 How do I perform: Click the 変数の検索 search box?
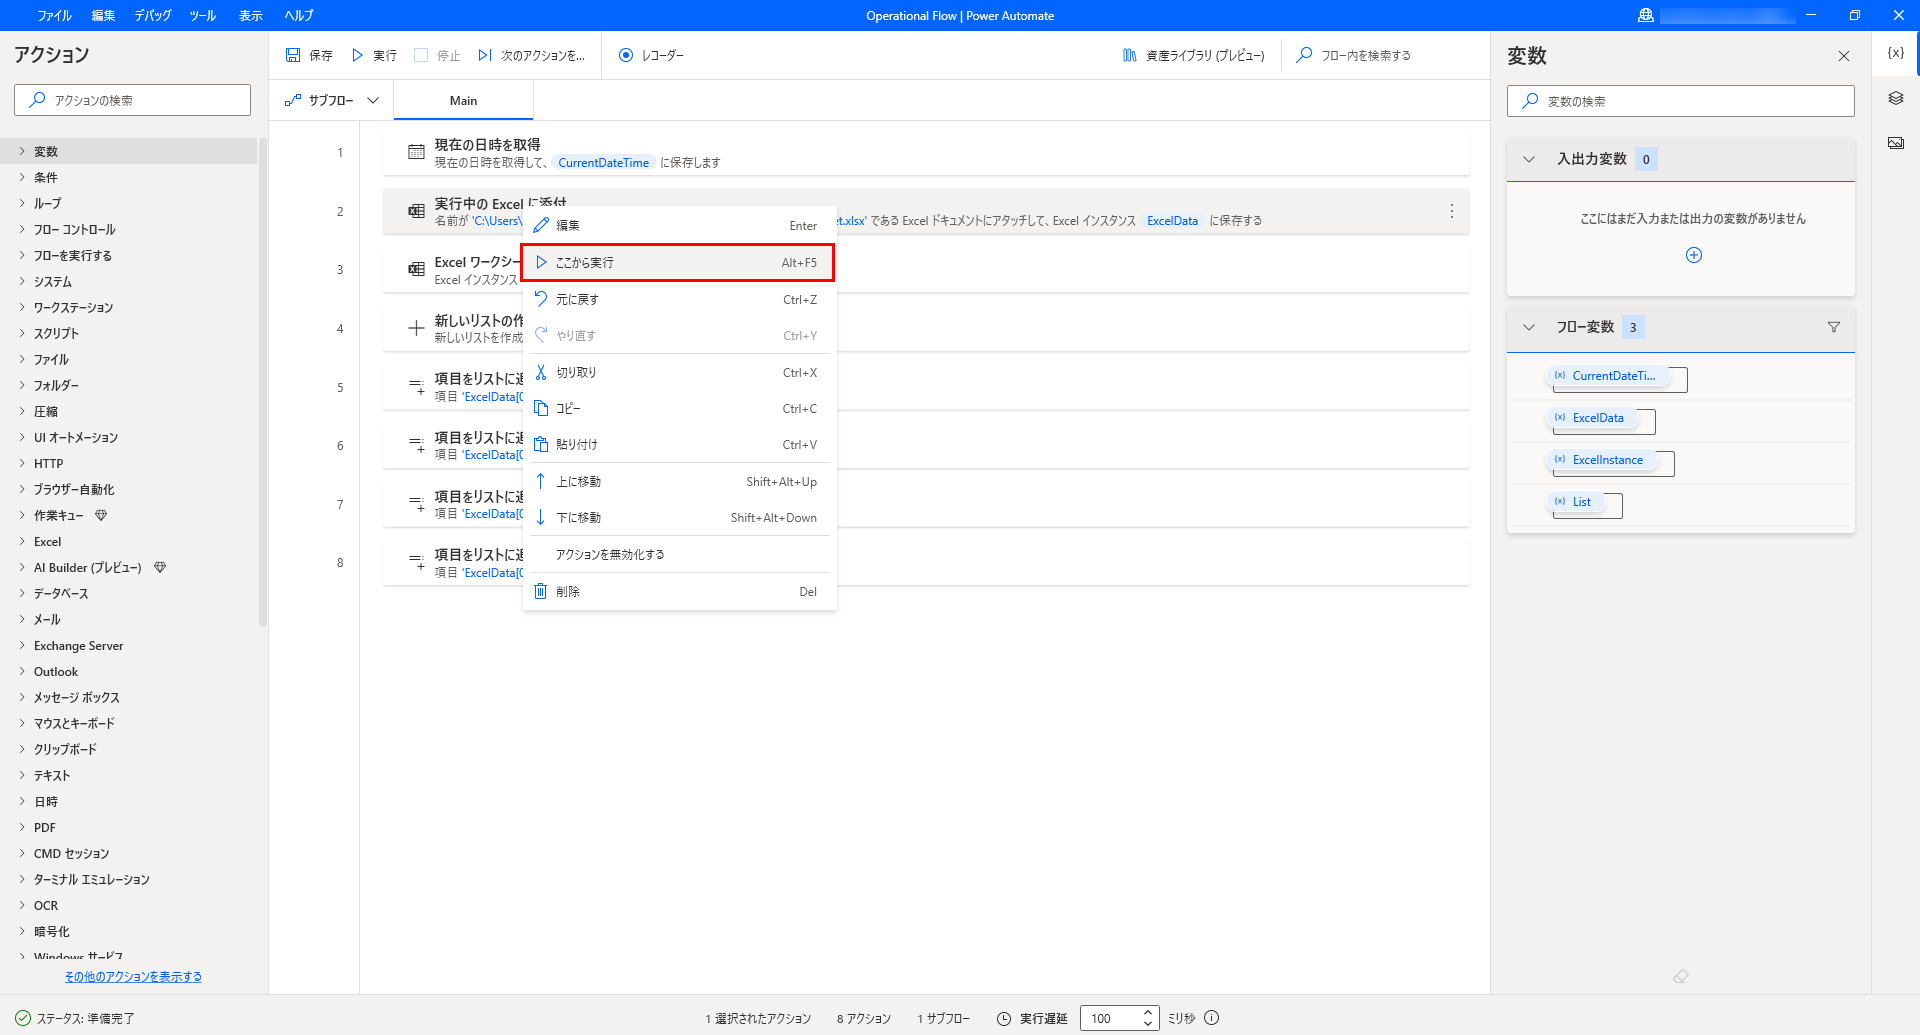coord(1680,101)
